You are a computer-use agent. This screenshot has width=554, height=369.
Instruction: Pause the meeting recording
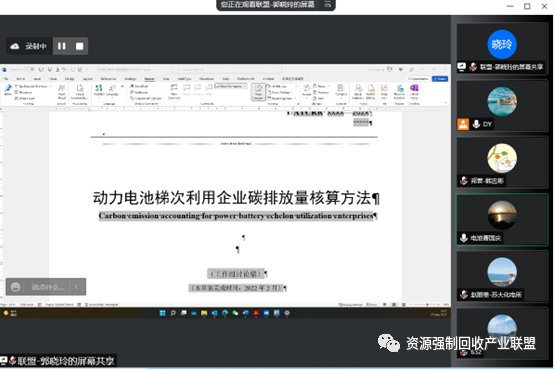[61, 46]
